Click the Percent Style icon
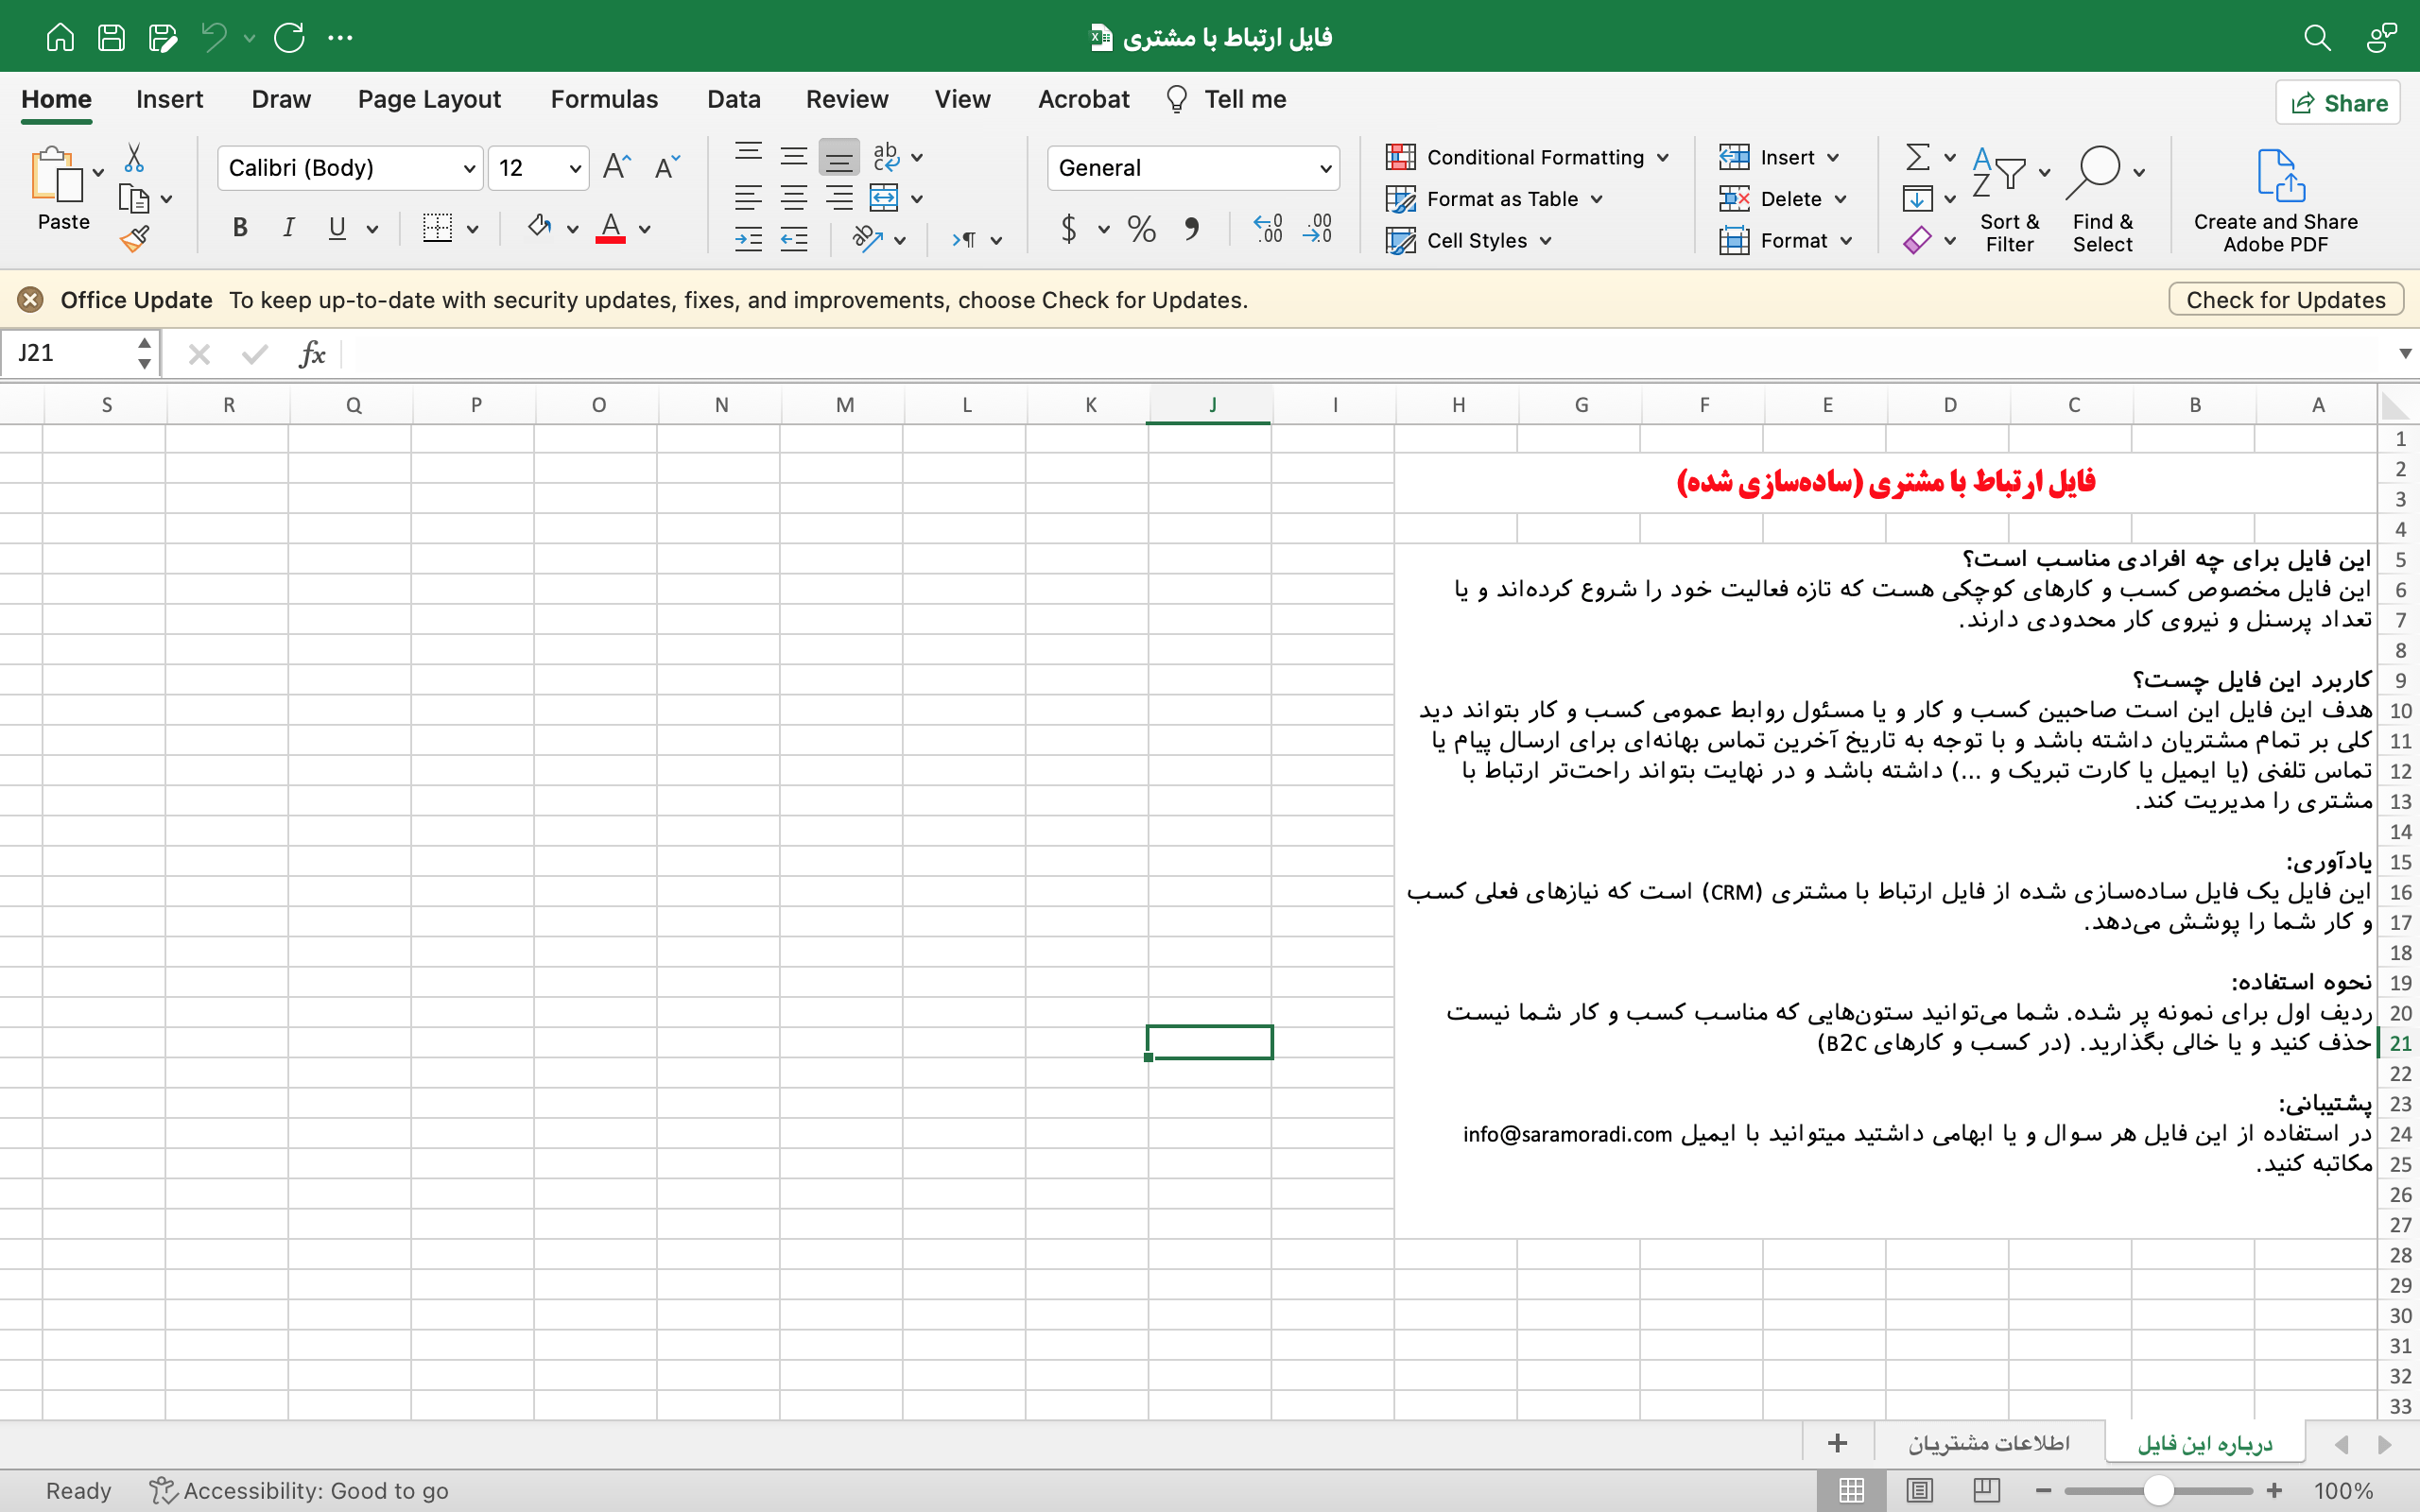The width and height of the screenshot is (2420, 1512). pyautogui.click(x=1141, y=229)
